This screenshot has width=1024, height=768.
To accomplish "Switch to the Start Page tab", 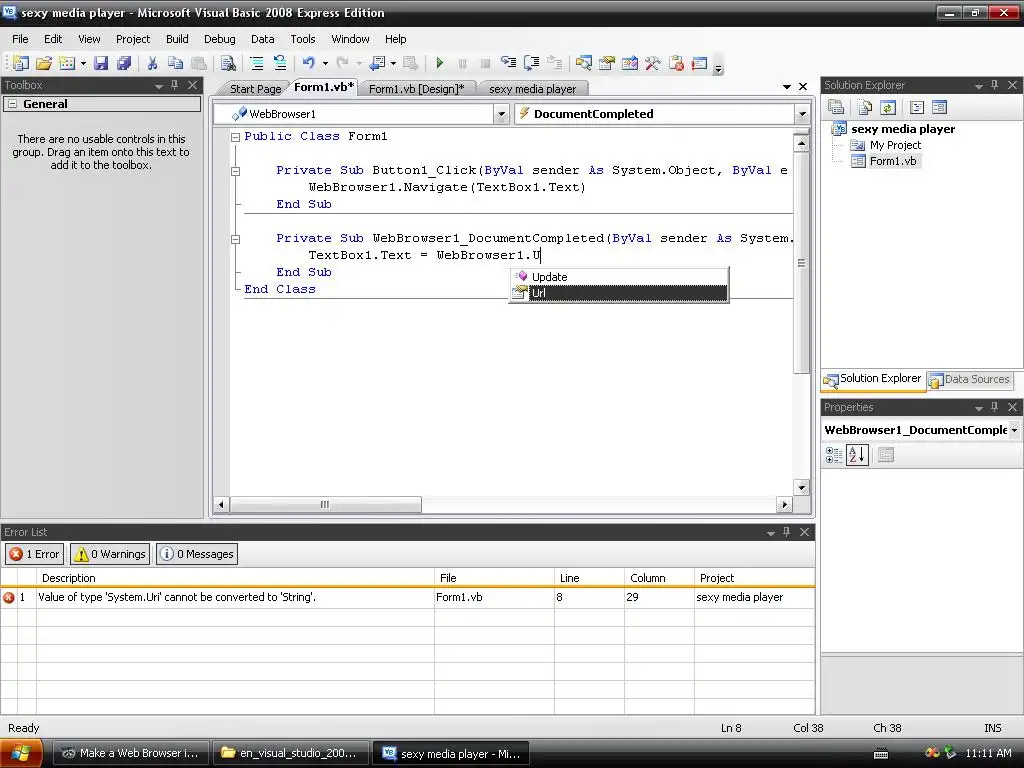I will point(255,89).
